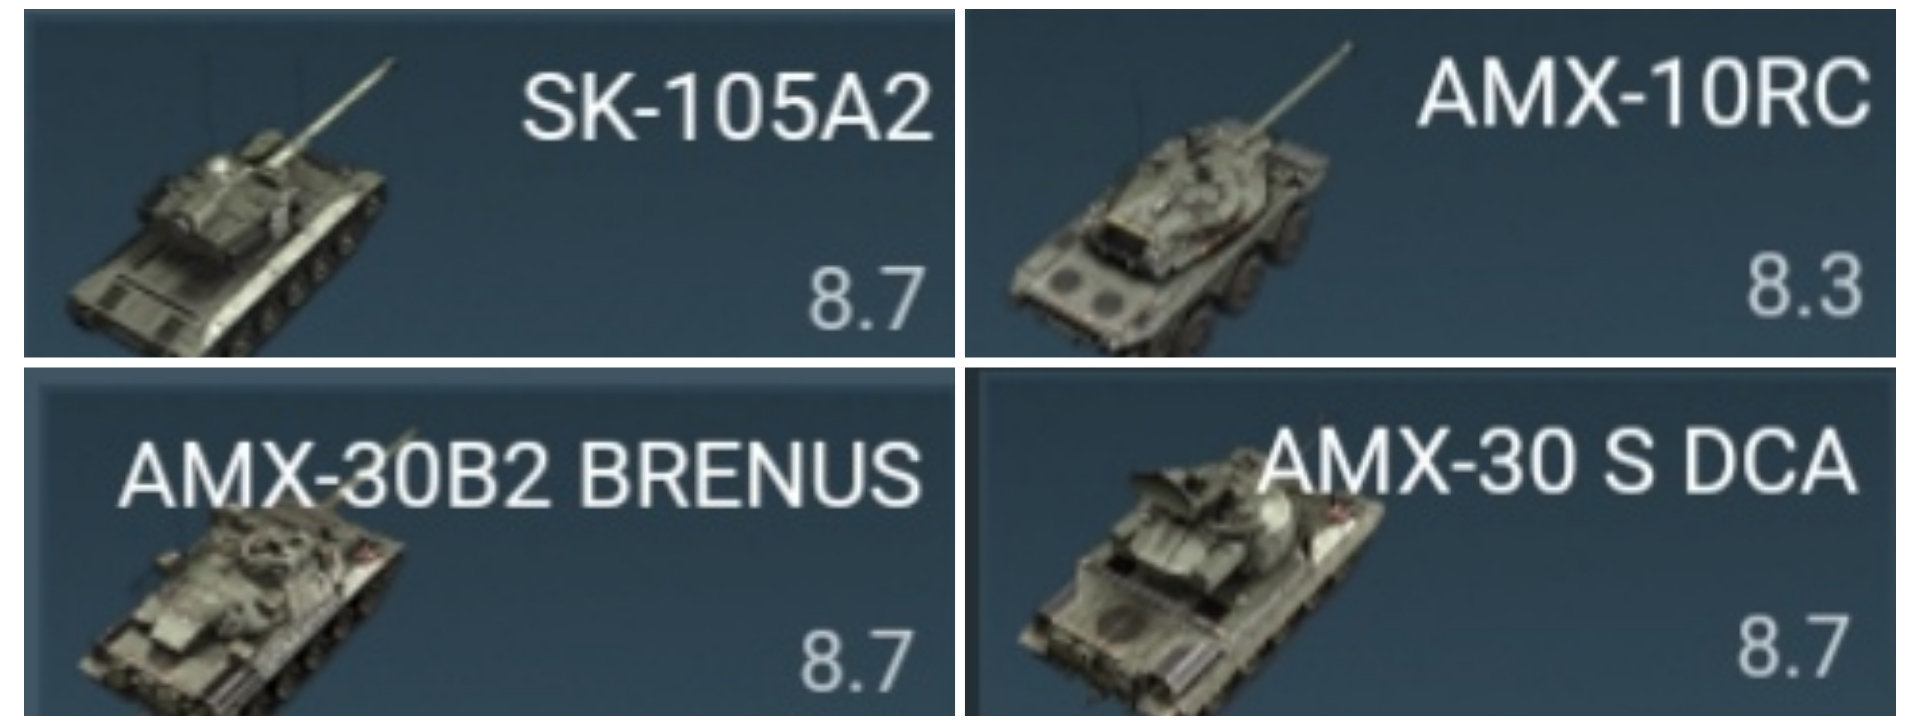Click 8.7 rating on AMX-30 S DCA
1920x725 pixels.
click(x=1793, y=647)
